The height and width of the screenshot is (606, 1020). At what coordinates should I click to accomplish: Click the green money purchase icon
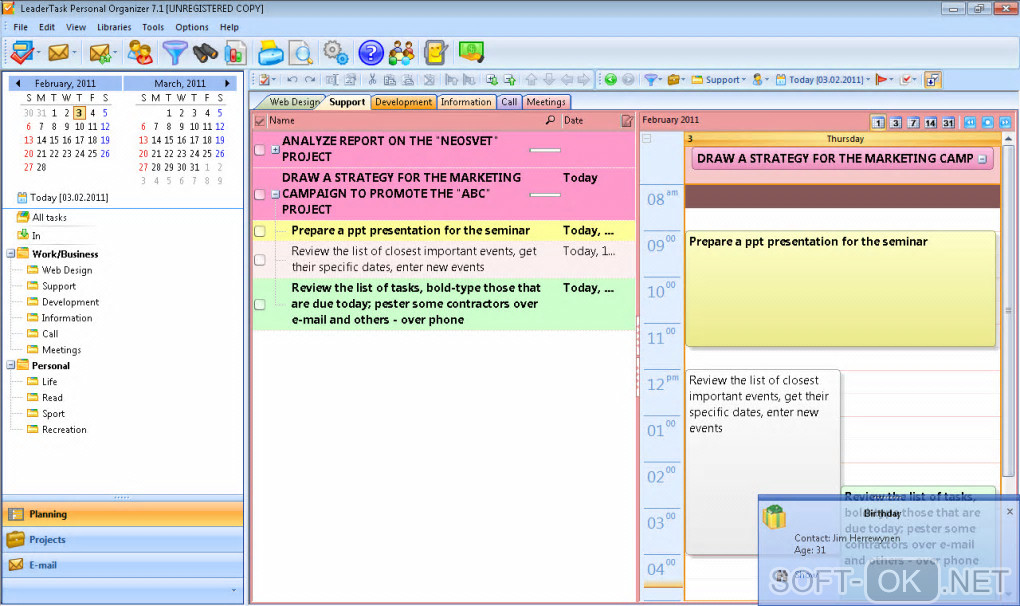click(471, 51)
